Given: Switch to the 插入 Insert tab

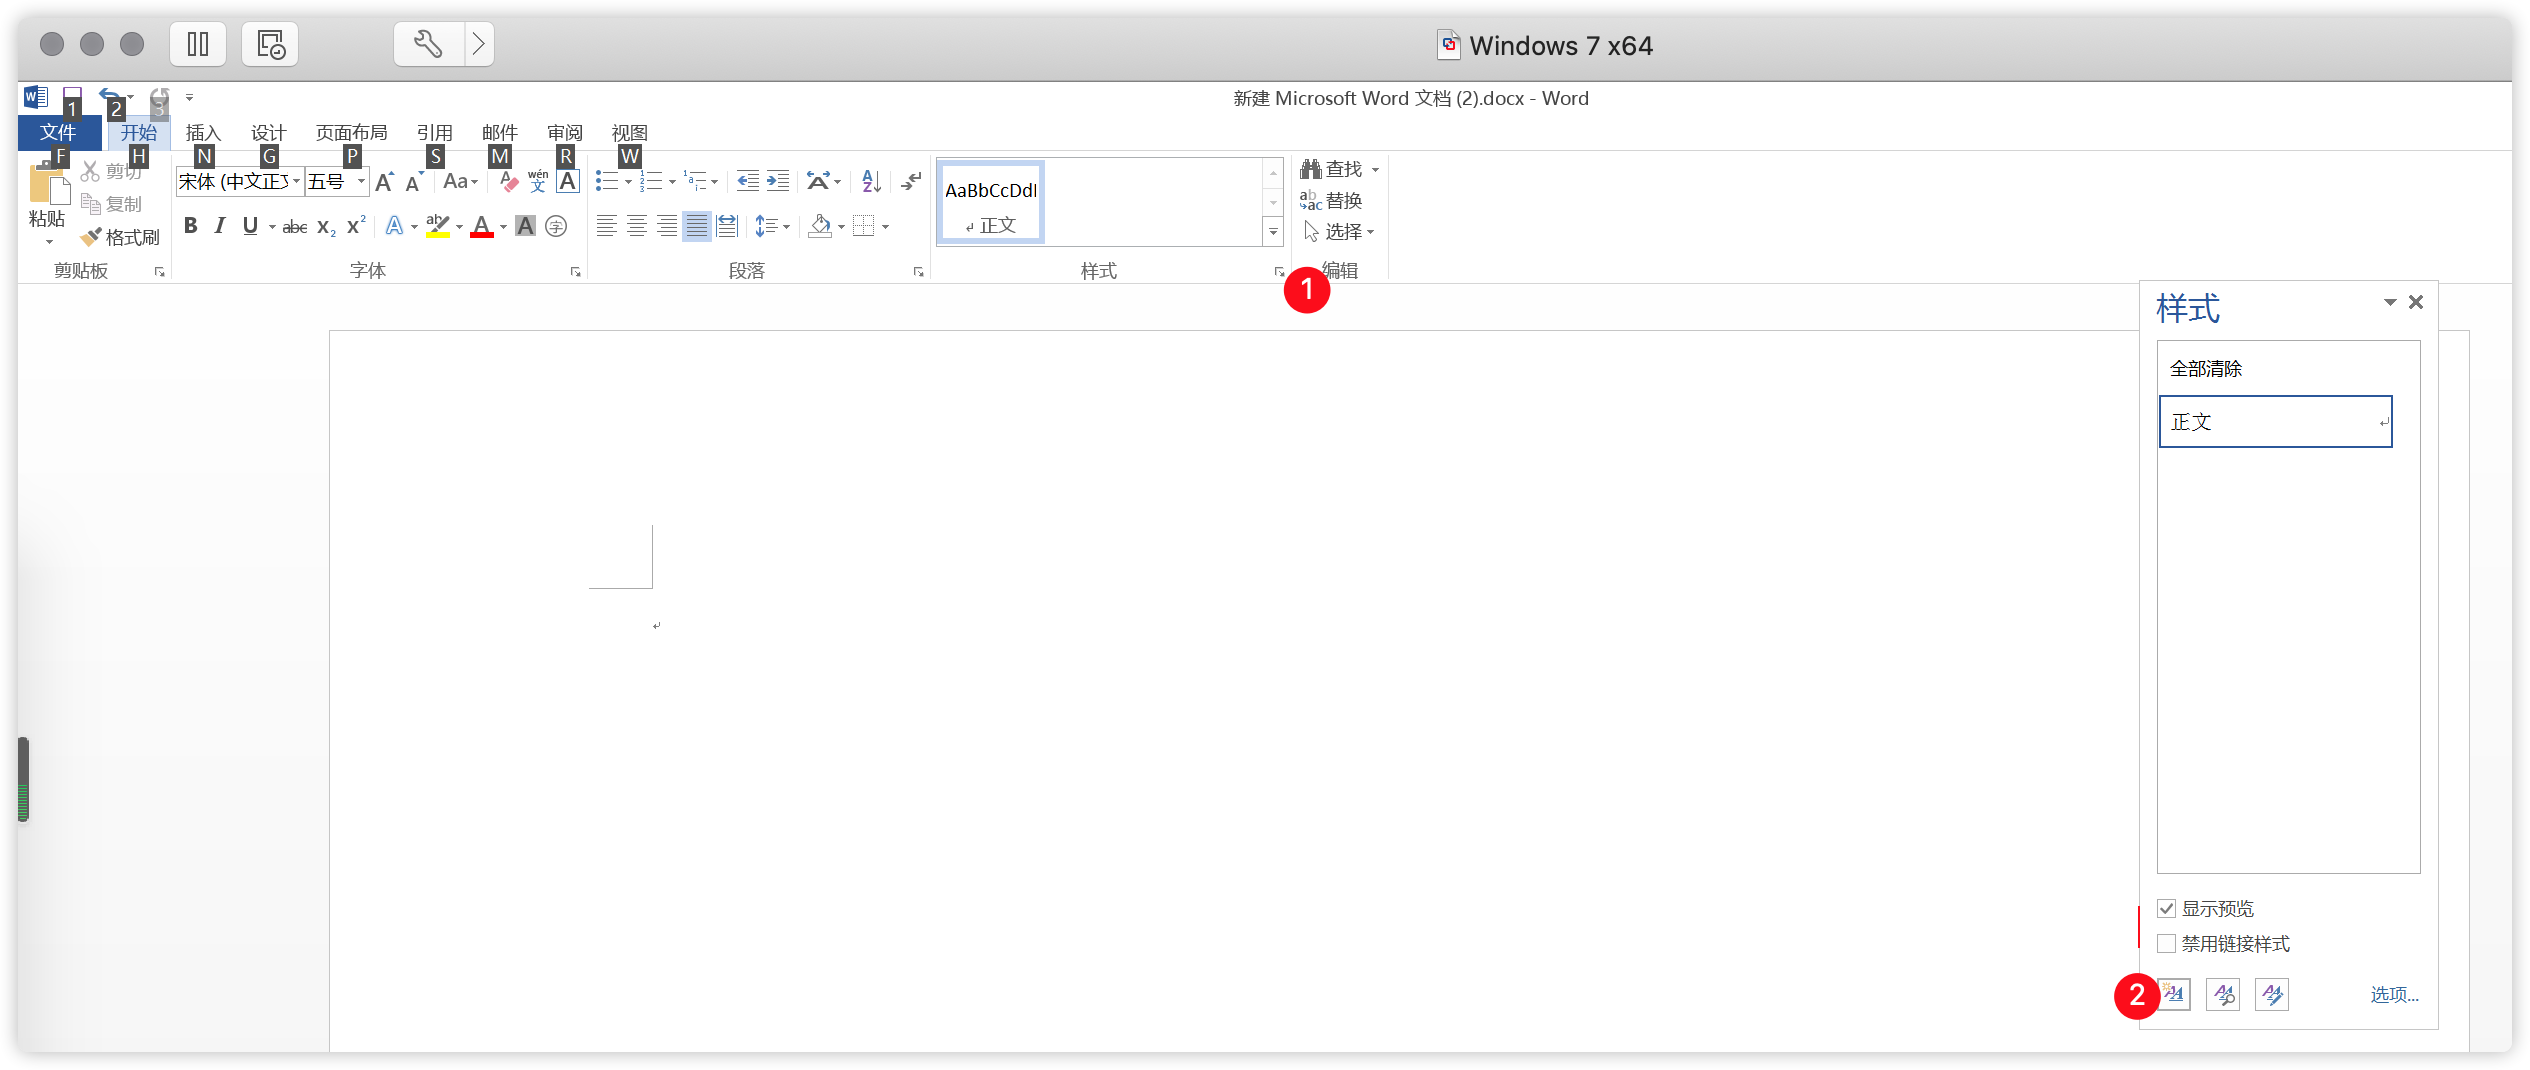Looking at the screenshot, I should tap(203, 133).
